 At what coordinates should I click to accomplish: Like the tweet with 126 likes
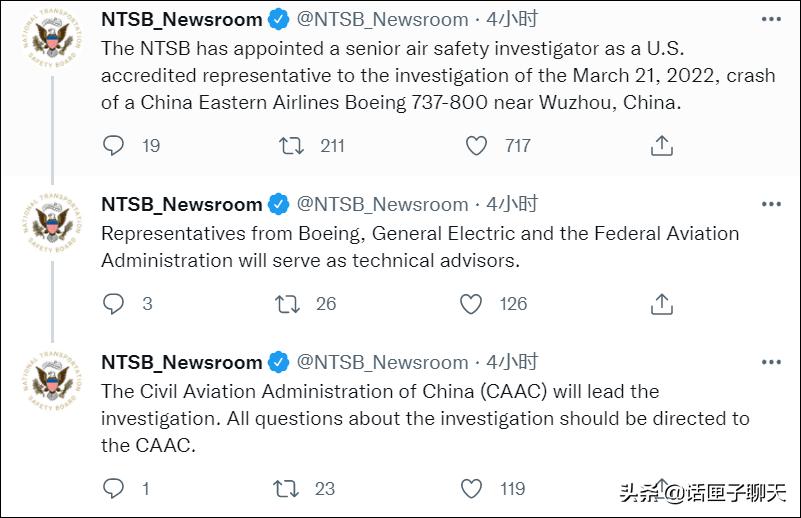470,304
